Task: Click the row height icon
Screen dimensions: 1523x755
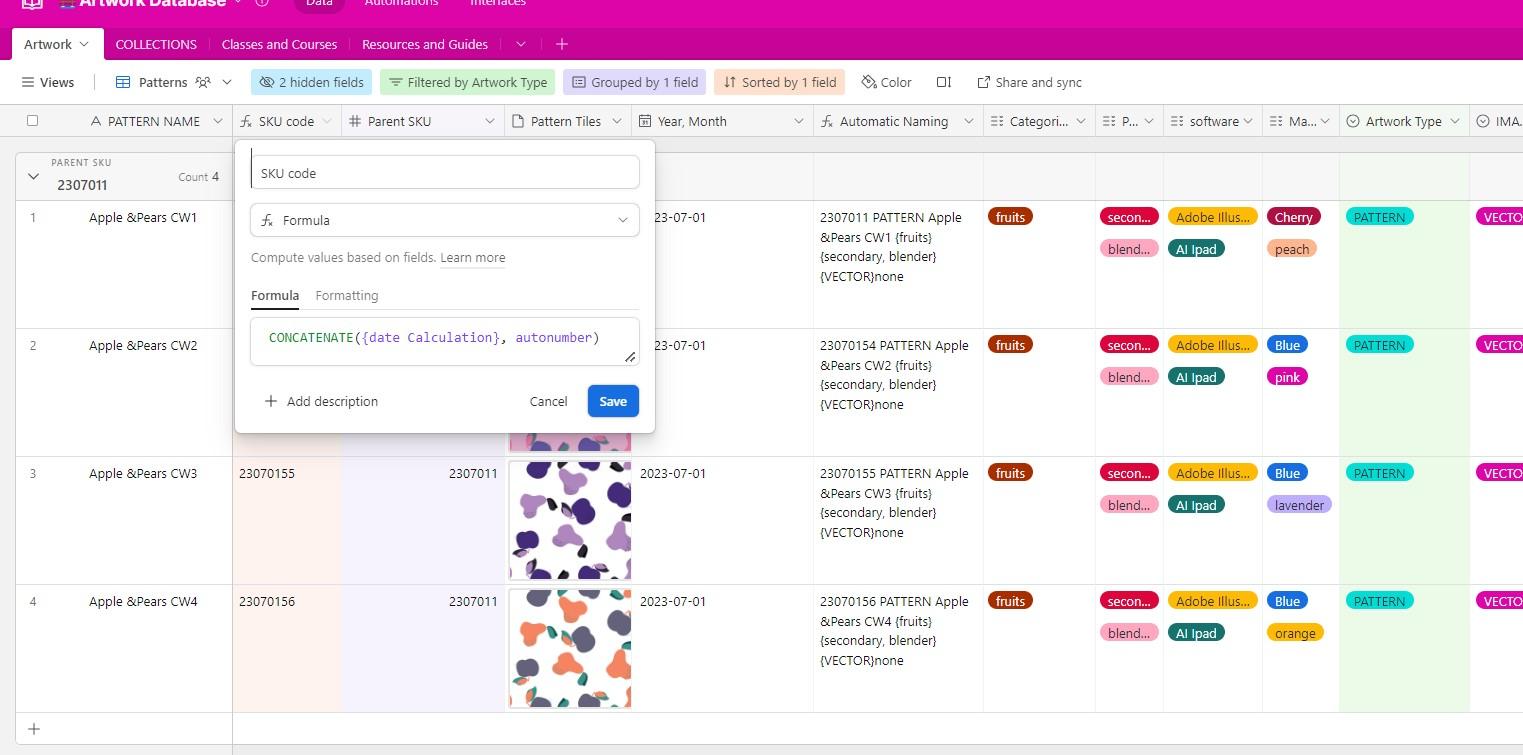Action: (x=944, y=82)
